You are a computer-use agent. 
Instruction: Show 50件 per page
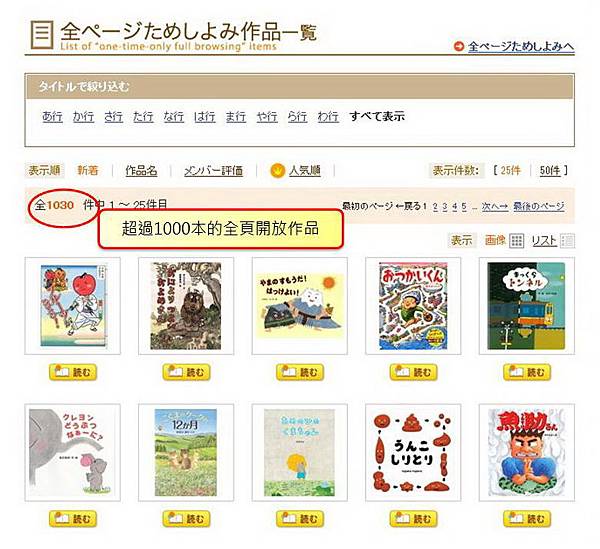[550, 171]
